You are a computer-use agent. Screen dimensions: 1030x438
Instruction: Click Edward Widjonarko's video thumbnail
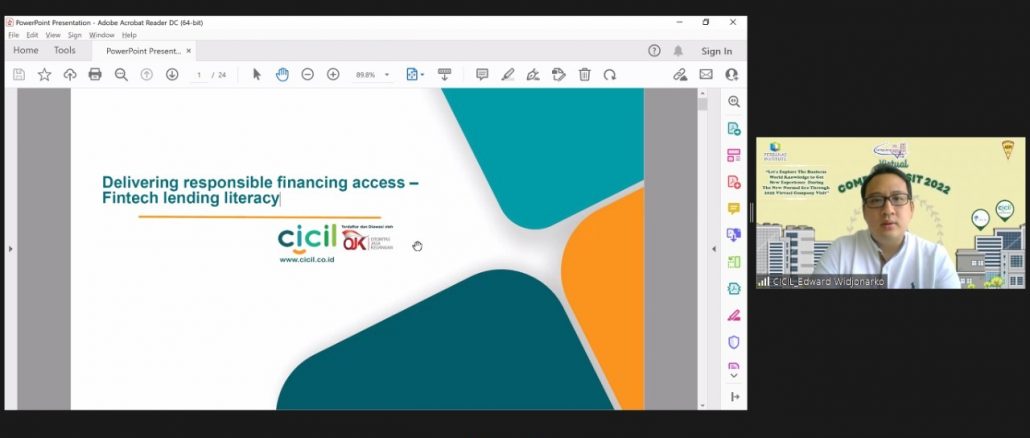890,213
